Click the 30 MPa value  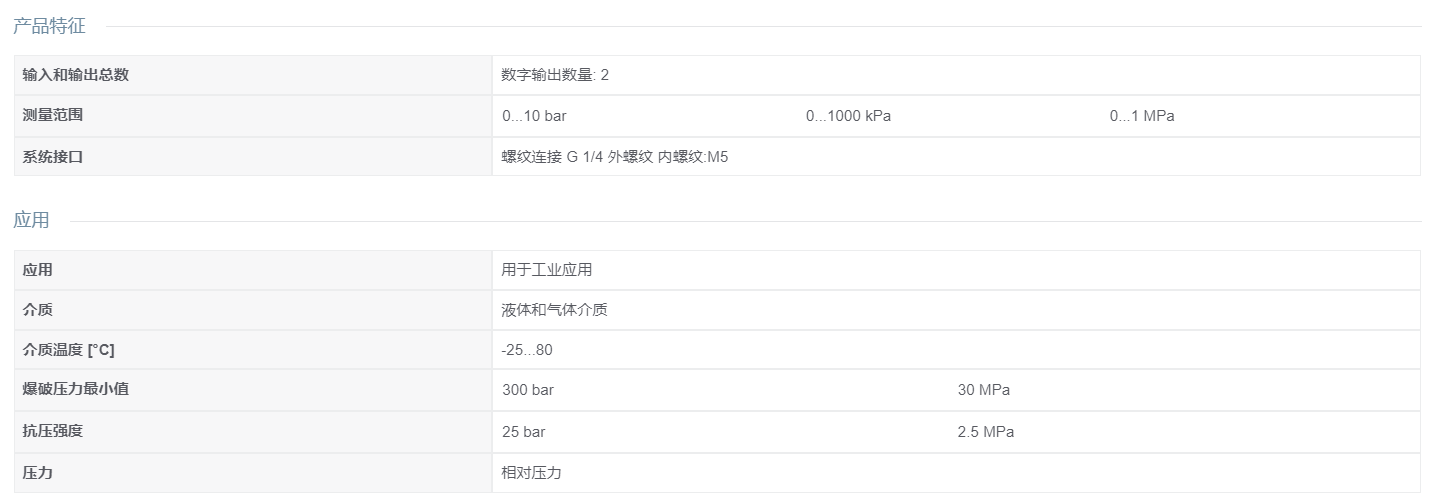click(984, 390)
